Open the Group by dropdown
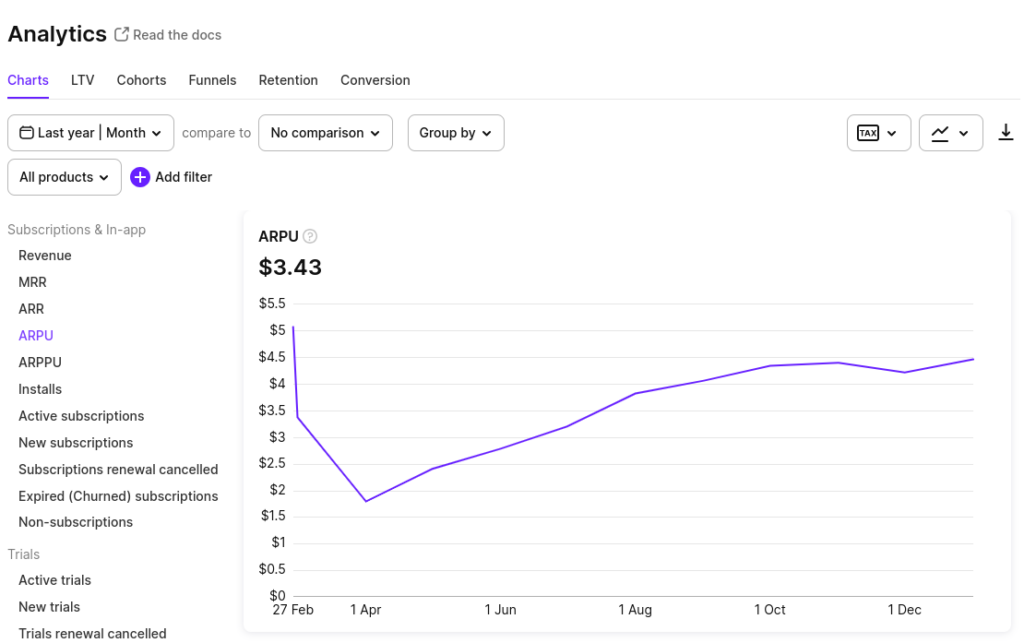This screenshot has width=1024, height=643. coord(455,133)
